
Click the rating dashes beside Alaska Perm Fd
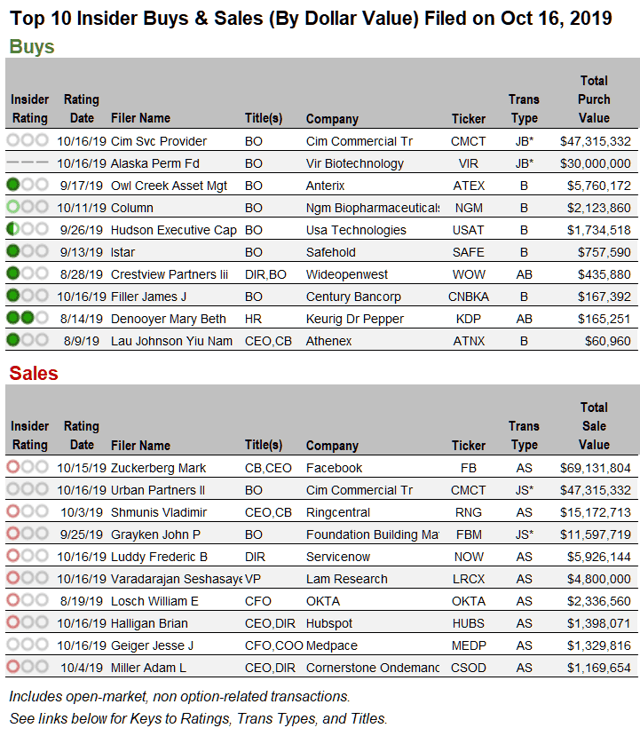(x=27, y=163)
